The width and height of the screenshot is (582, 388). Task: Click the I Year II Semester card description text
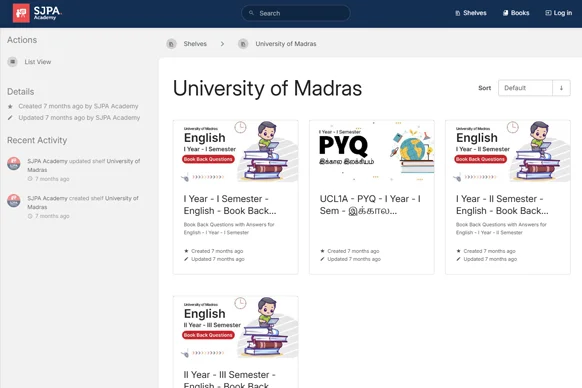click(501, 228)
